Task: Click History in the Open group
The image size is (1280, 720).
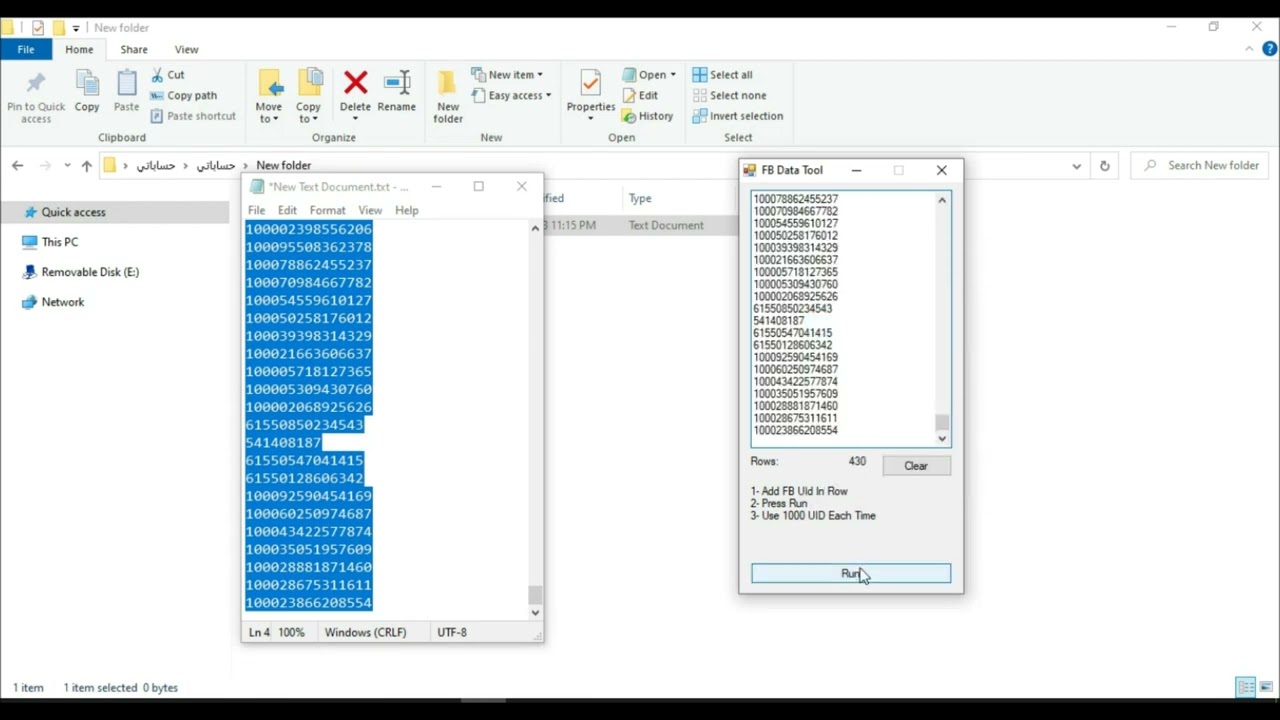Action: pos(647,116)
